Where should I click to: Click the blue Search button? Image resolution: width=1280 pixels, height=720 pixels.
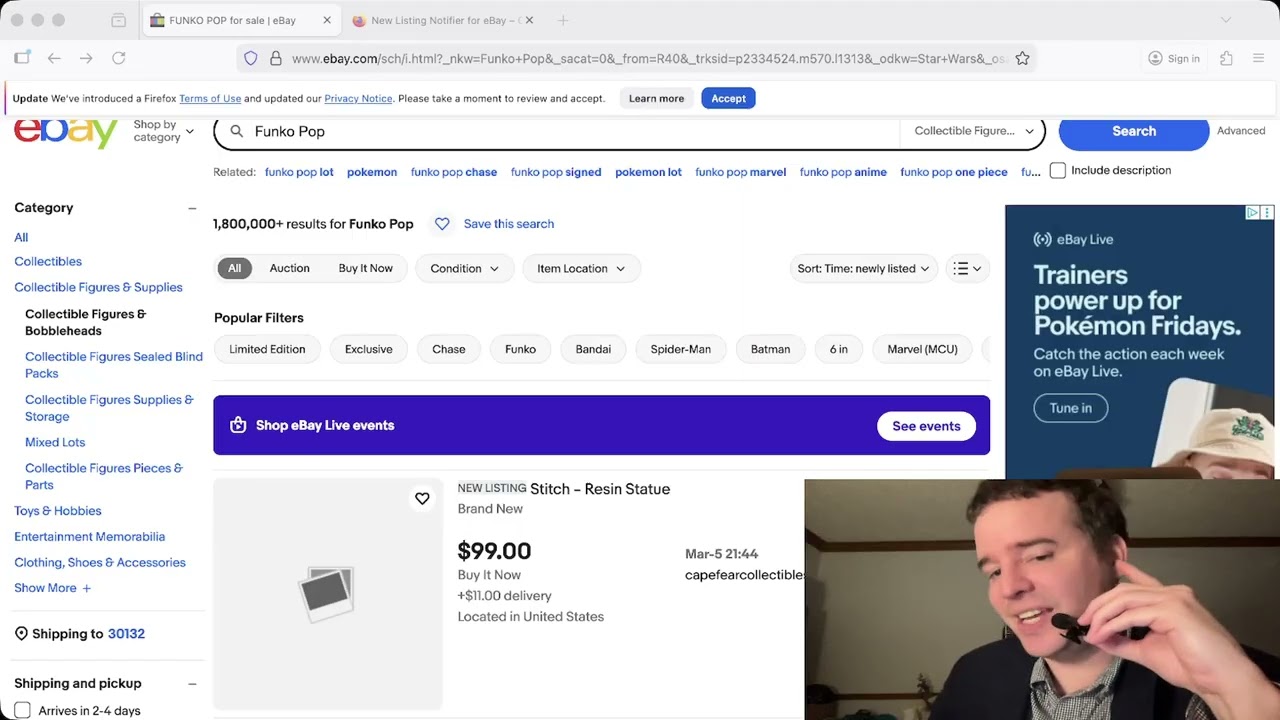(1134, 131)
